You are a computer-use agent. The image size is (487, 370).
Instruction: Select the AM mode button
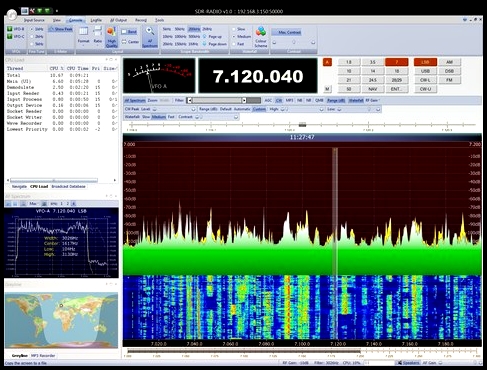(x=449, y=62)
